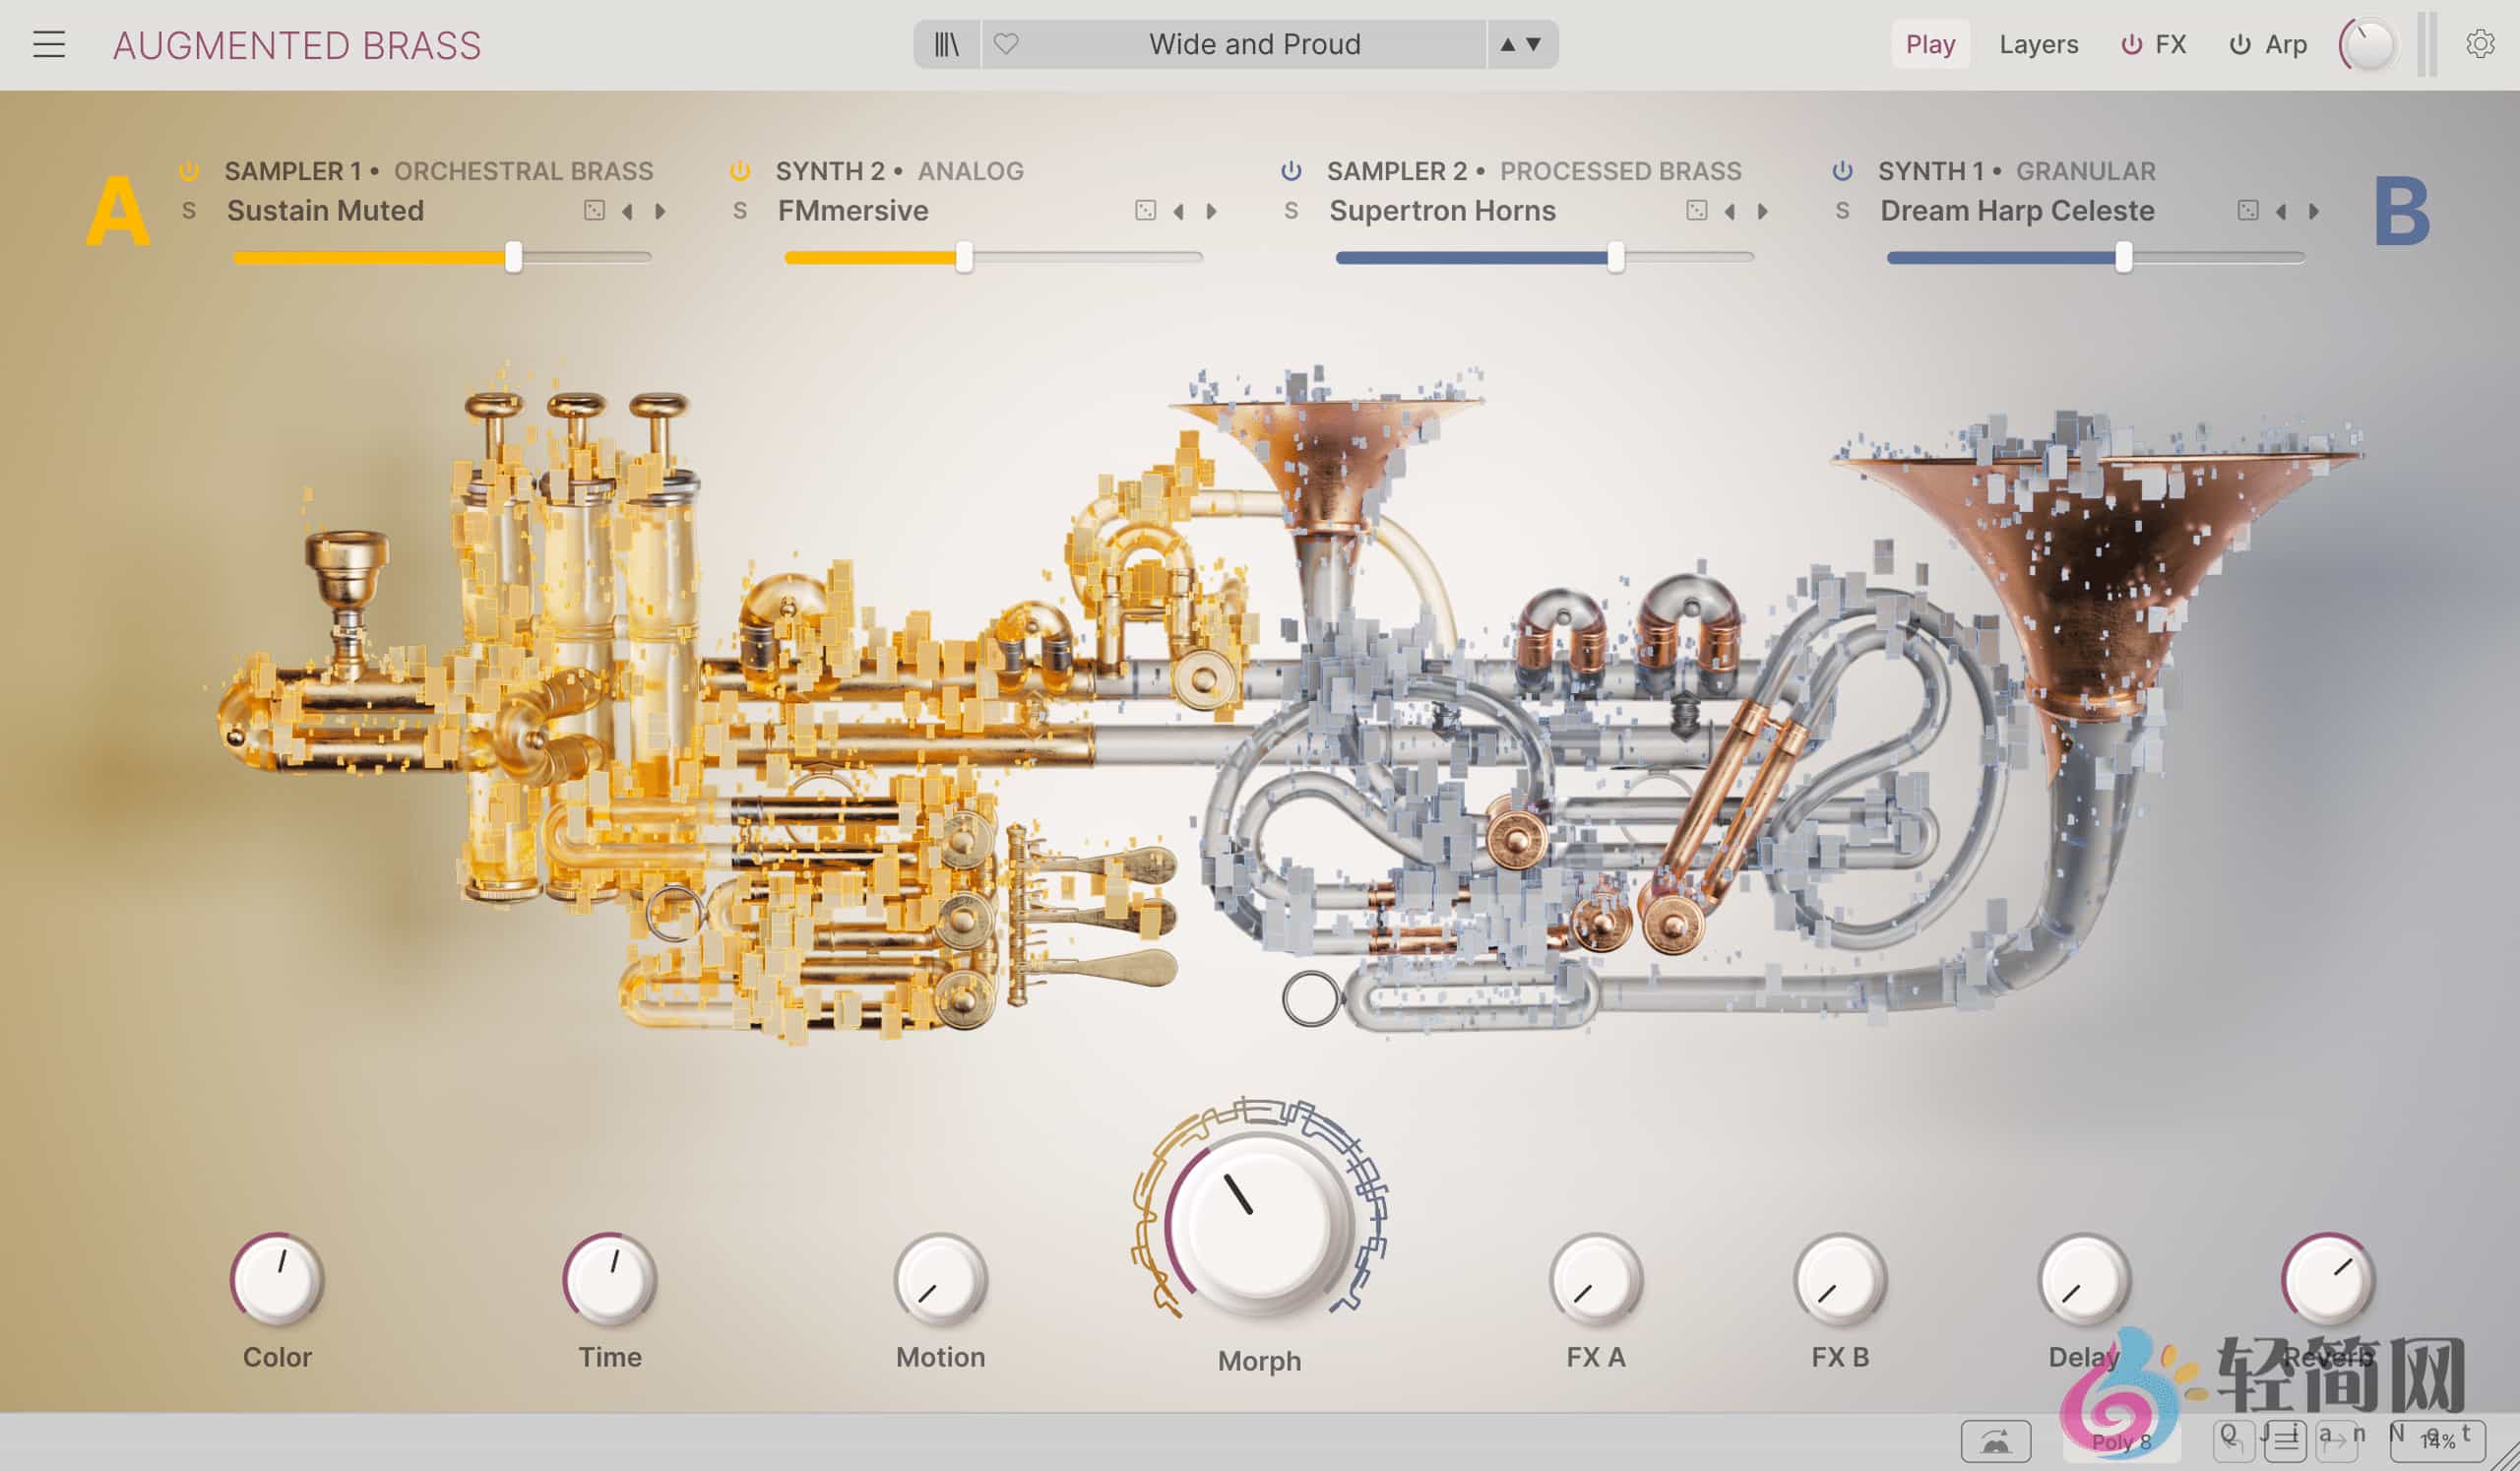This screenshot has width=2520, height=1471.
Task: Click the Wide and Proud preset name field
Action: coord(1256,44)
